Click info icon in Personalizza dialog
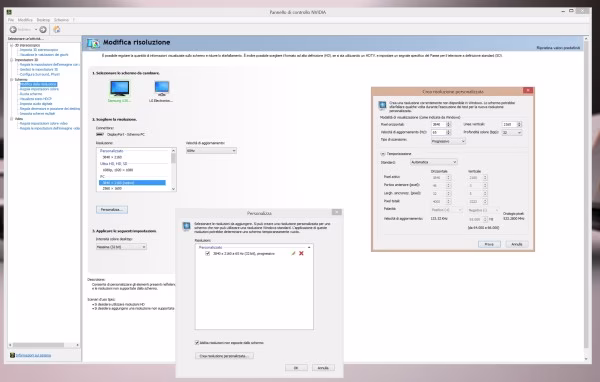The image size is (600, 382). pyautogui.click(x=186, y=226)
